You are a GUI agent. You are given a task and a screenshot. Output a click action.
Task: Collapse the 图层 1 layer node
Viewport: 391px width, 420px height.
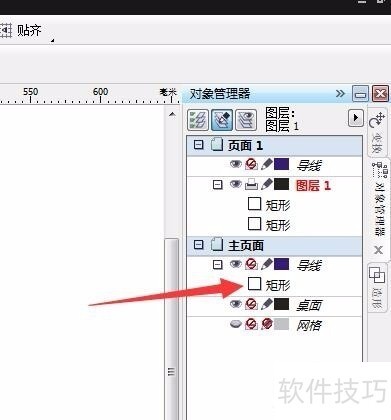(217, 185)
